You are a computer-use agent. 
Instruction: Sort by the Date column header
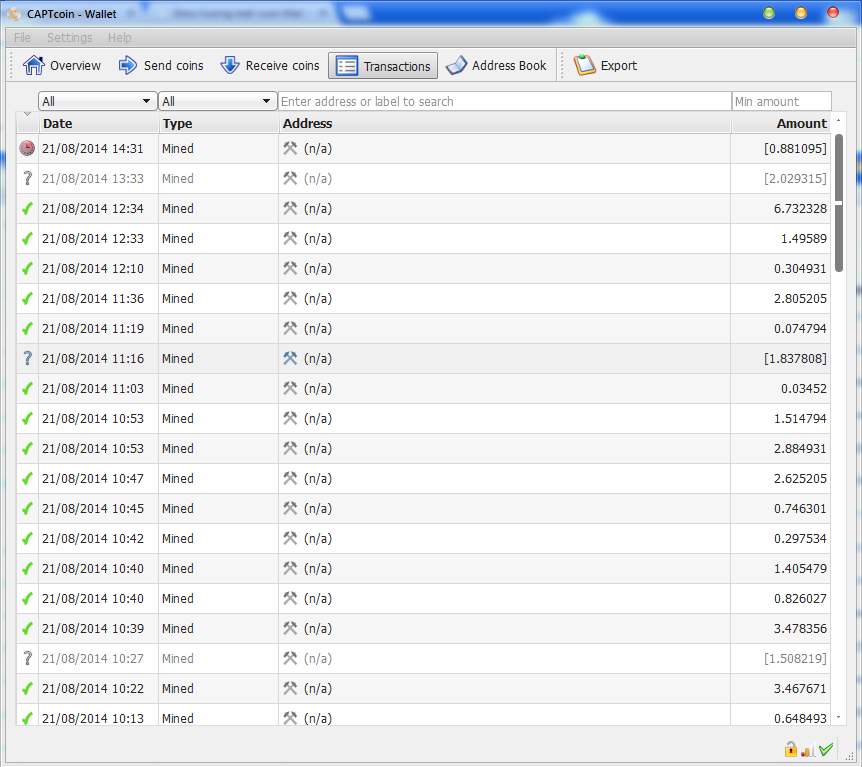pyautogui.click(x=98, y=123)
